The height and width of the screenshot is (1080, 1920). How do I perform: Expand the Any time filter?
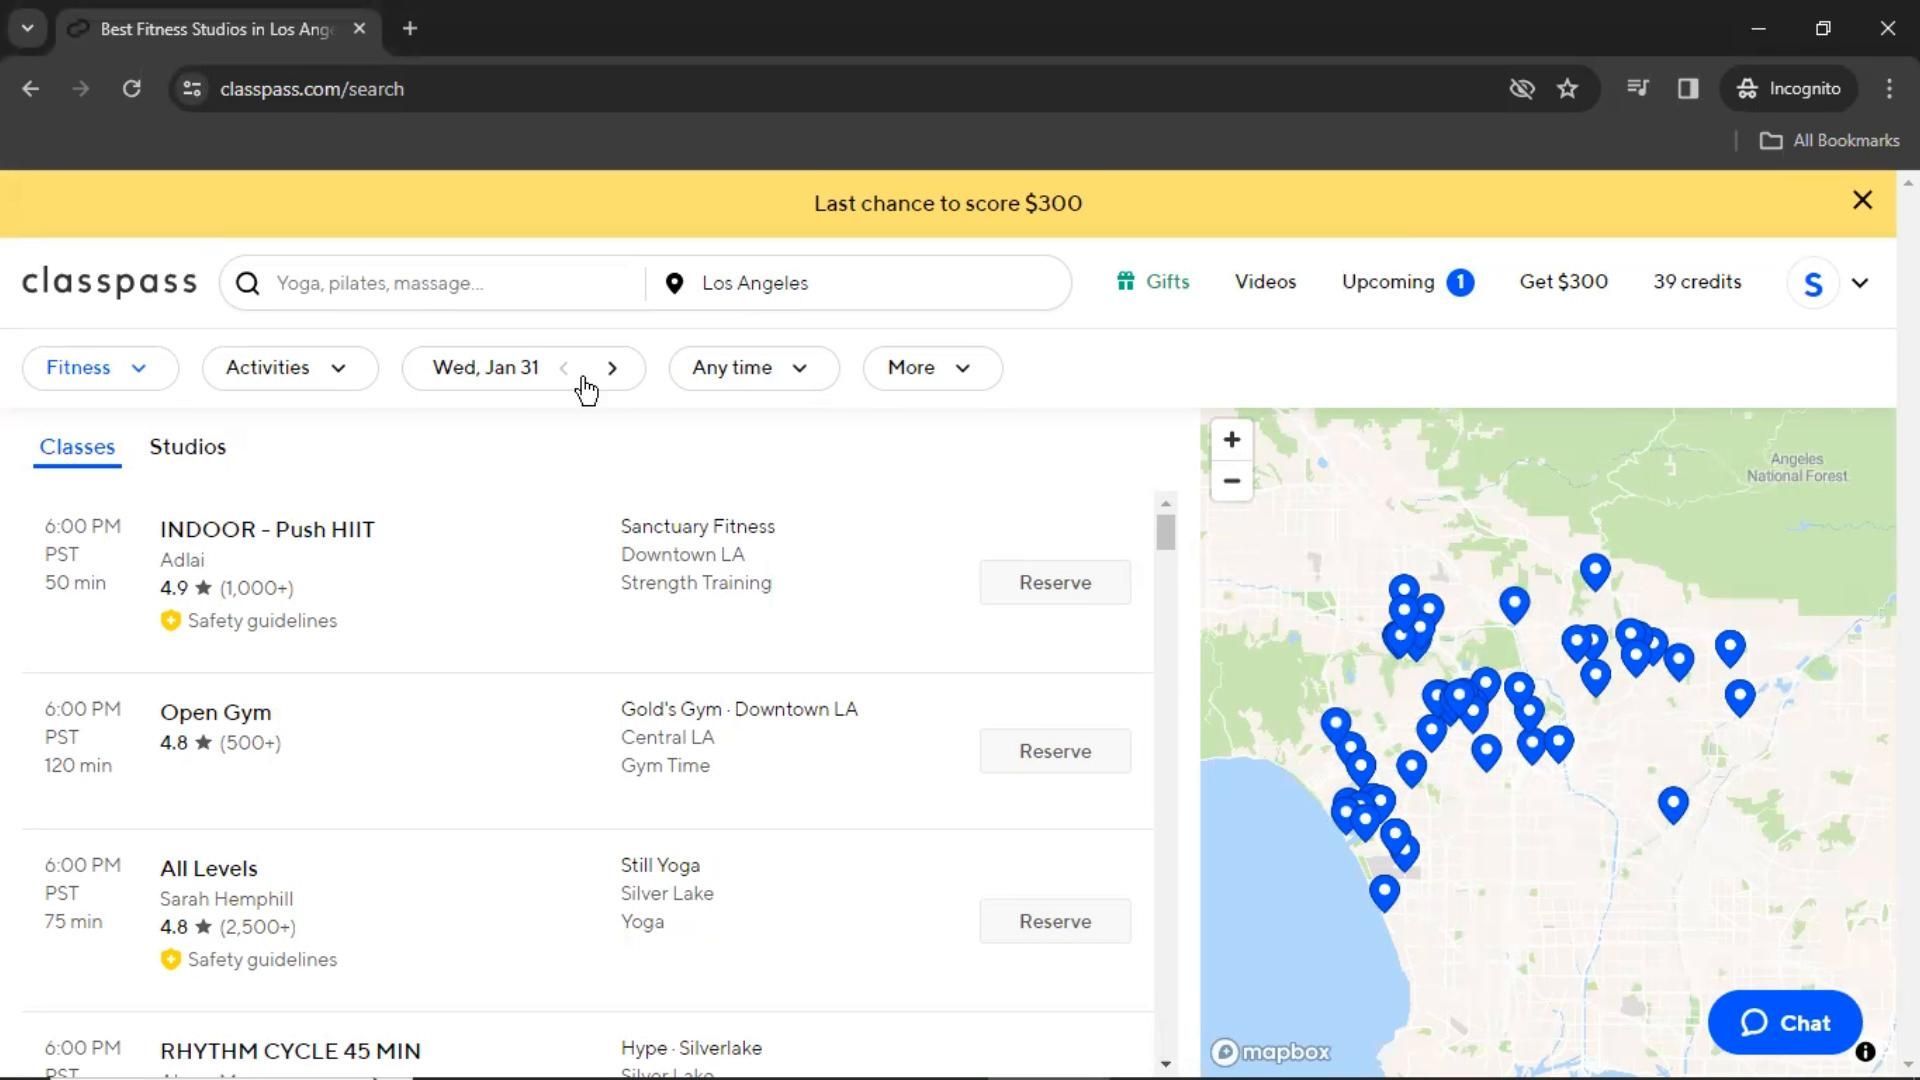pos(752,368)
